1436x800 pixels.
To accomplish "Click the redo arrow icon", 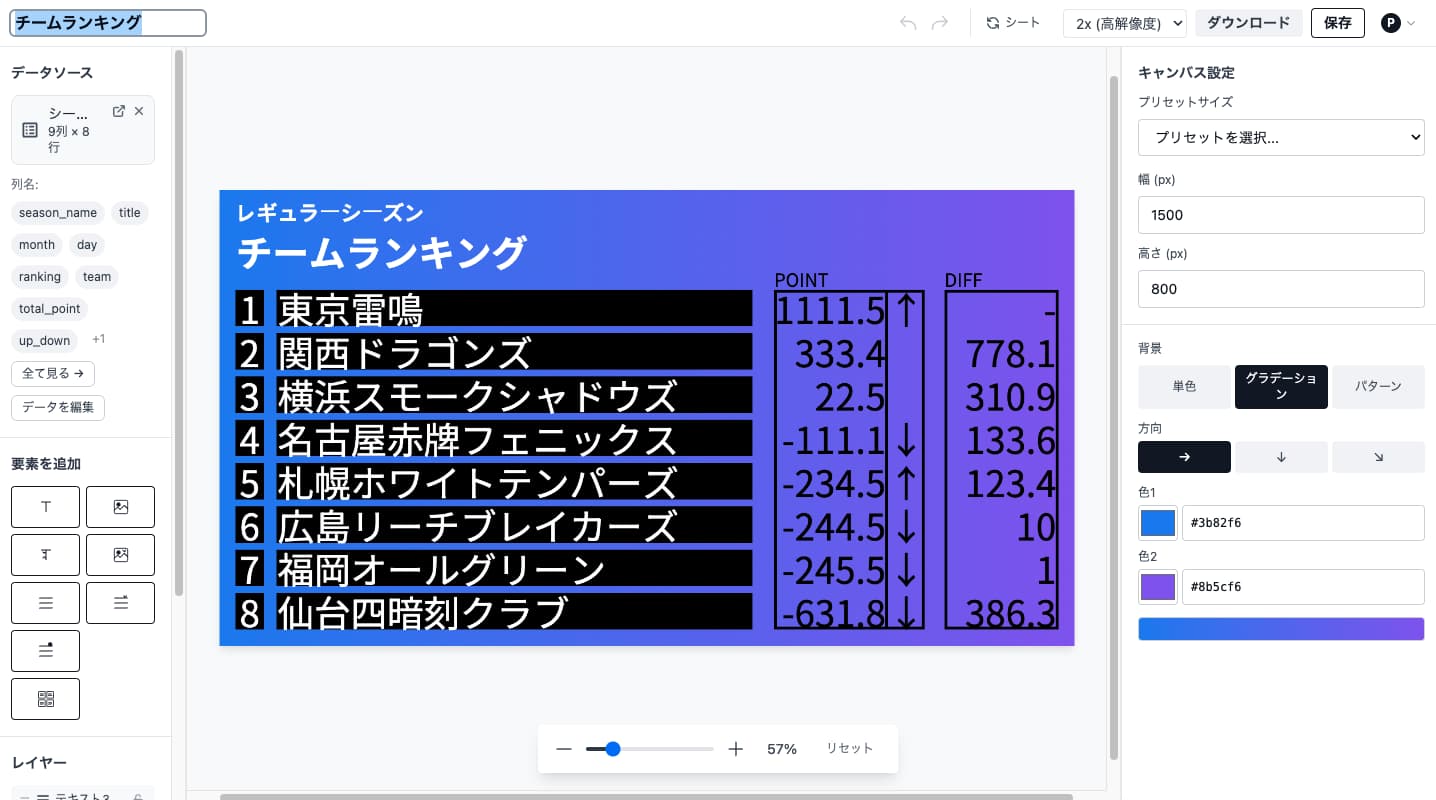I will click(939, 23).
